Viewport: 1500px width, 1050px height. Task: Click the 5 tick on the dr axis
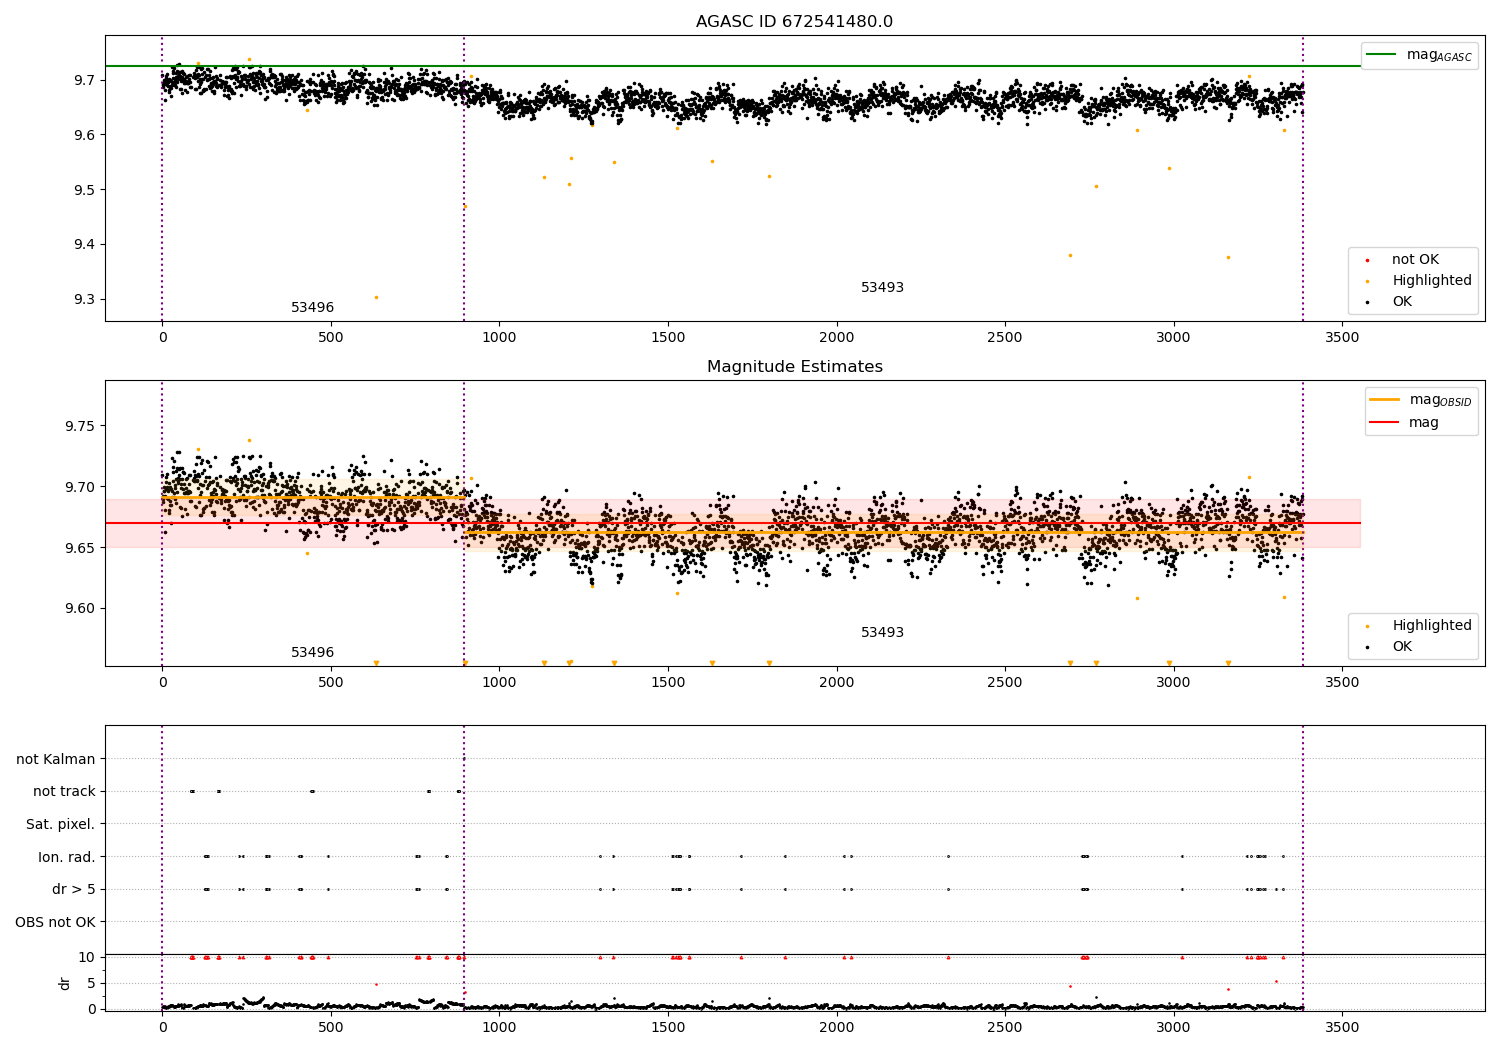tap(92, 984)
